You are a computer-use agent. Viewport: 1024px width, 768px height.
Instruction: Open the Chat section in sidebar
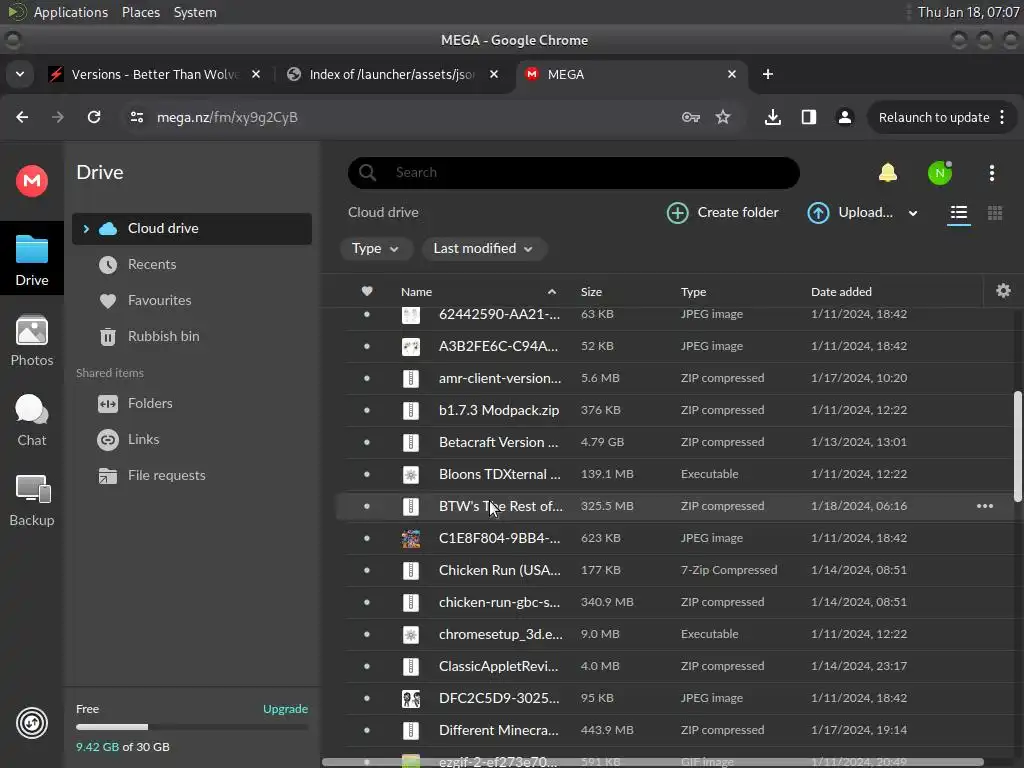coord(31,421)
